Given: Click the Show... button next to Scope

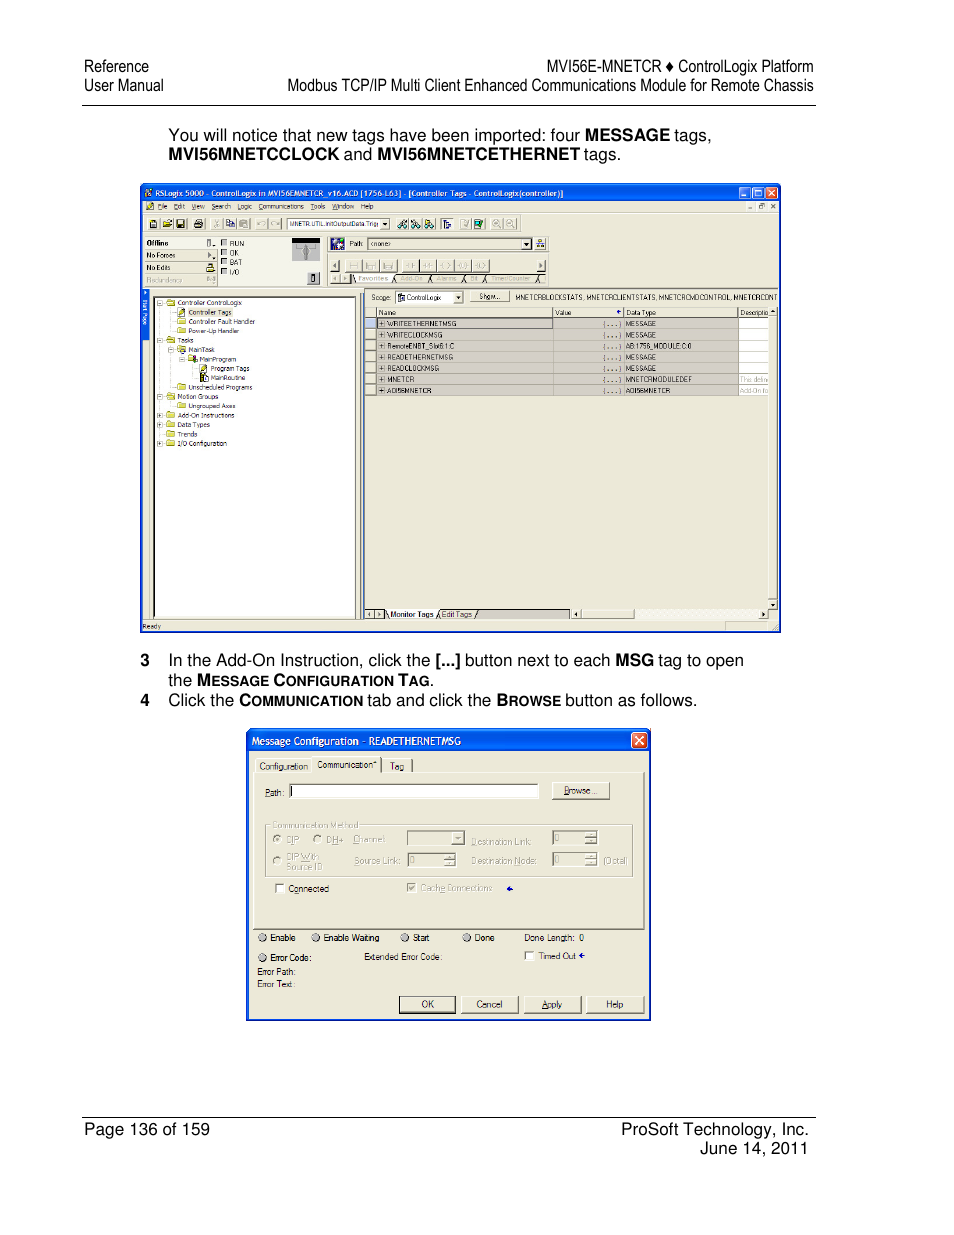Looking at the screenshot, I should point(490,297).
